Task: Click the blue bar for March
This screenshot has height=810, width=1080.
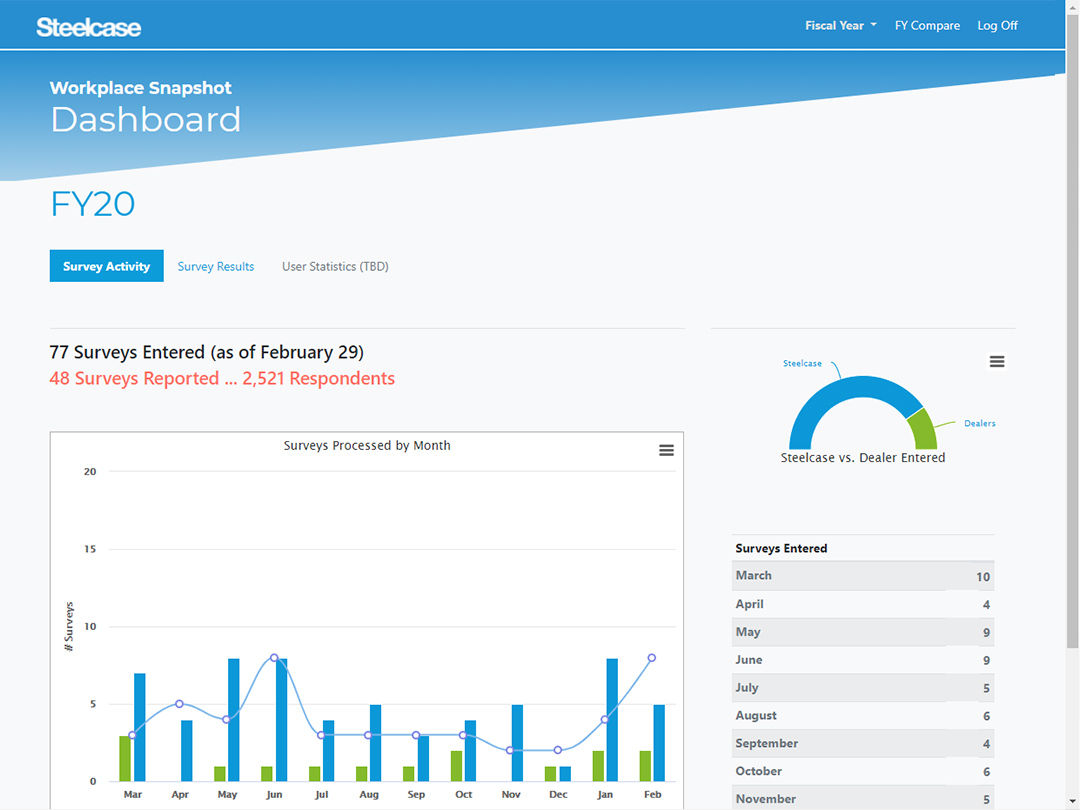Action: click(x=140, y=727)
